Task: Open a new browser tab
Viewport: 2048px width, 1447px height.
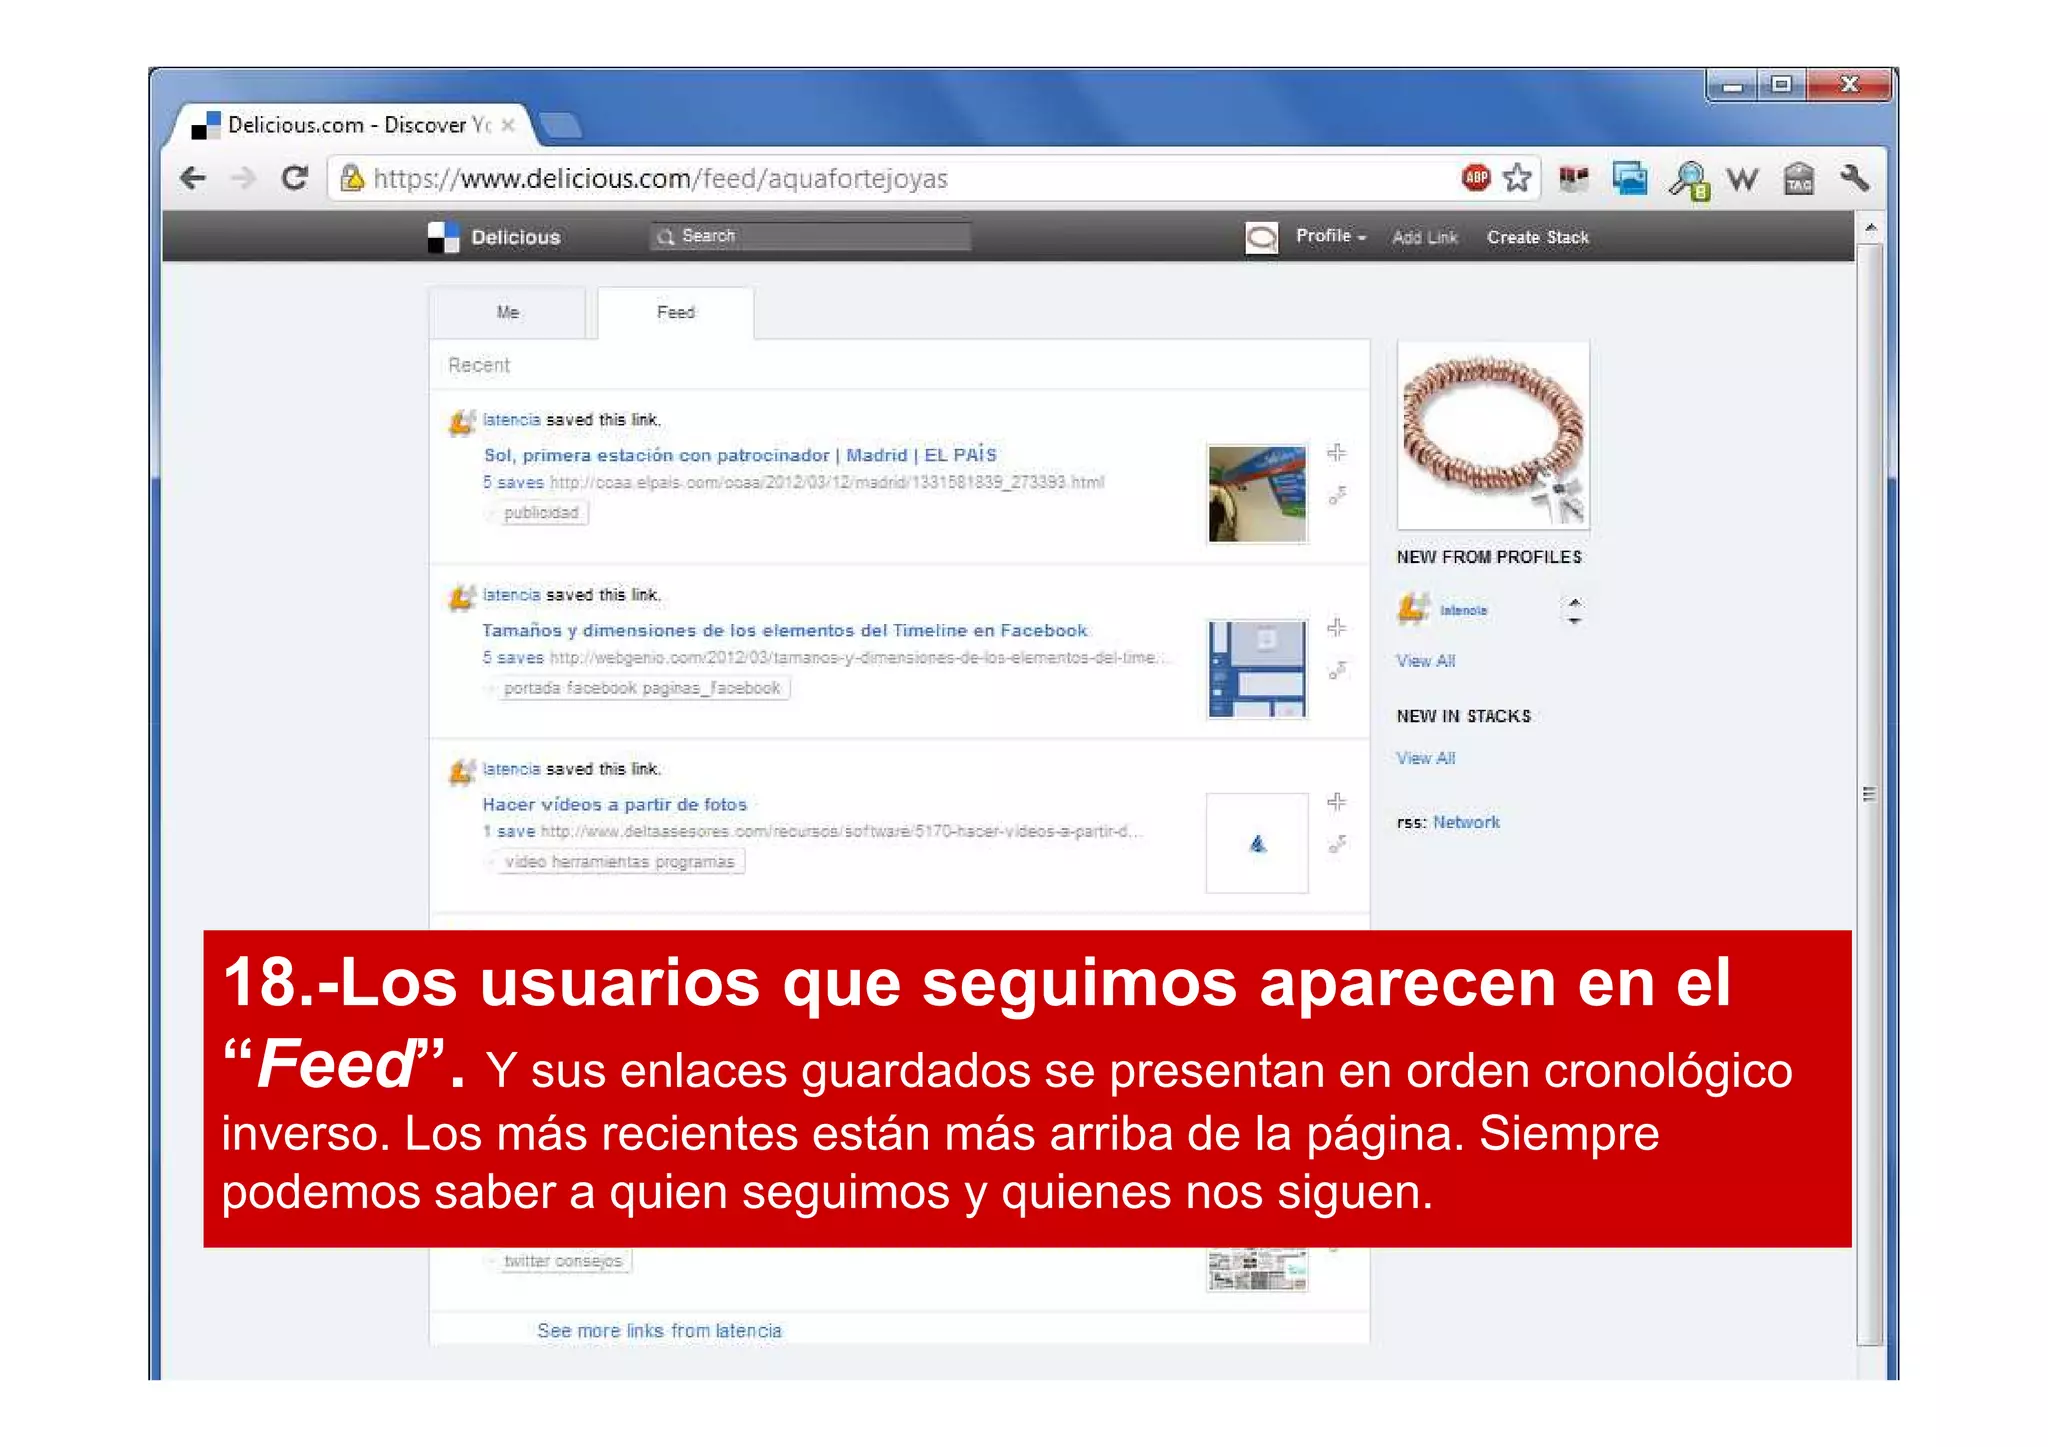Action: (560, 126)
